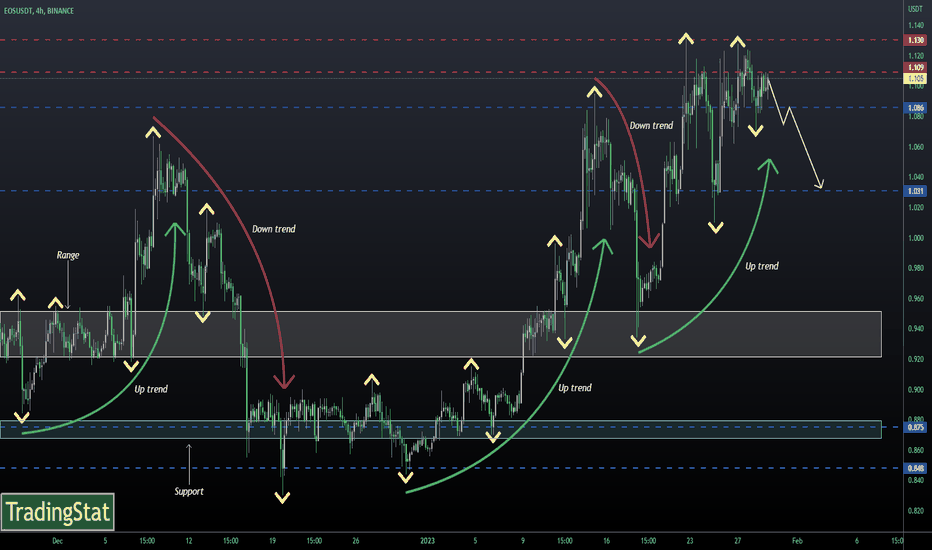Click the 12 date label on the time axis
Screen dimensions: 932x550
pyautogui.click(x=188, y=541)
